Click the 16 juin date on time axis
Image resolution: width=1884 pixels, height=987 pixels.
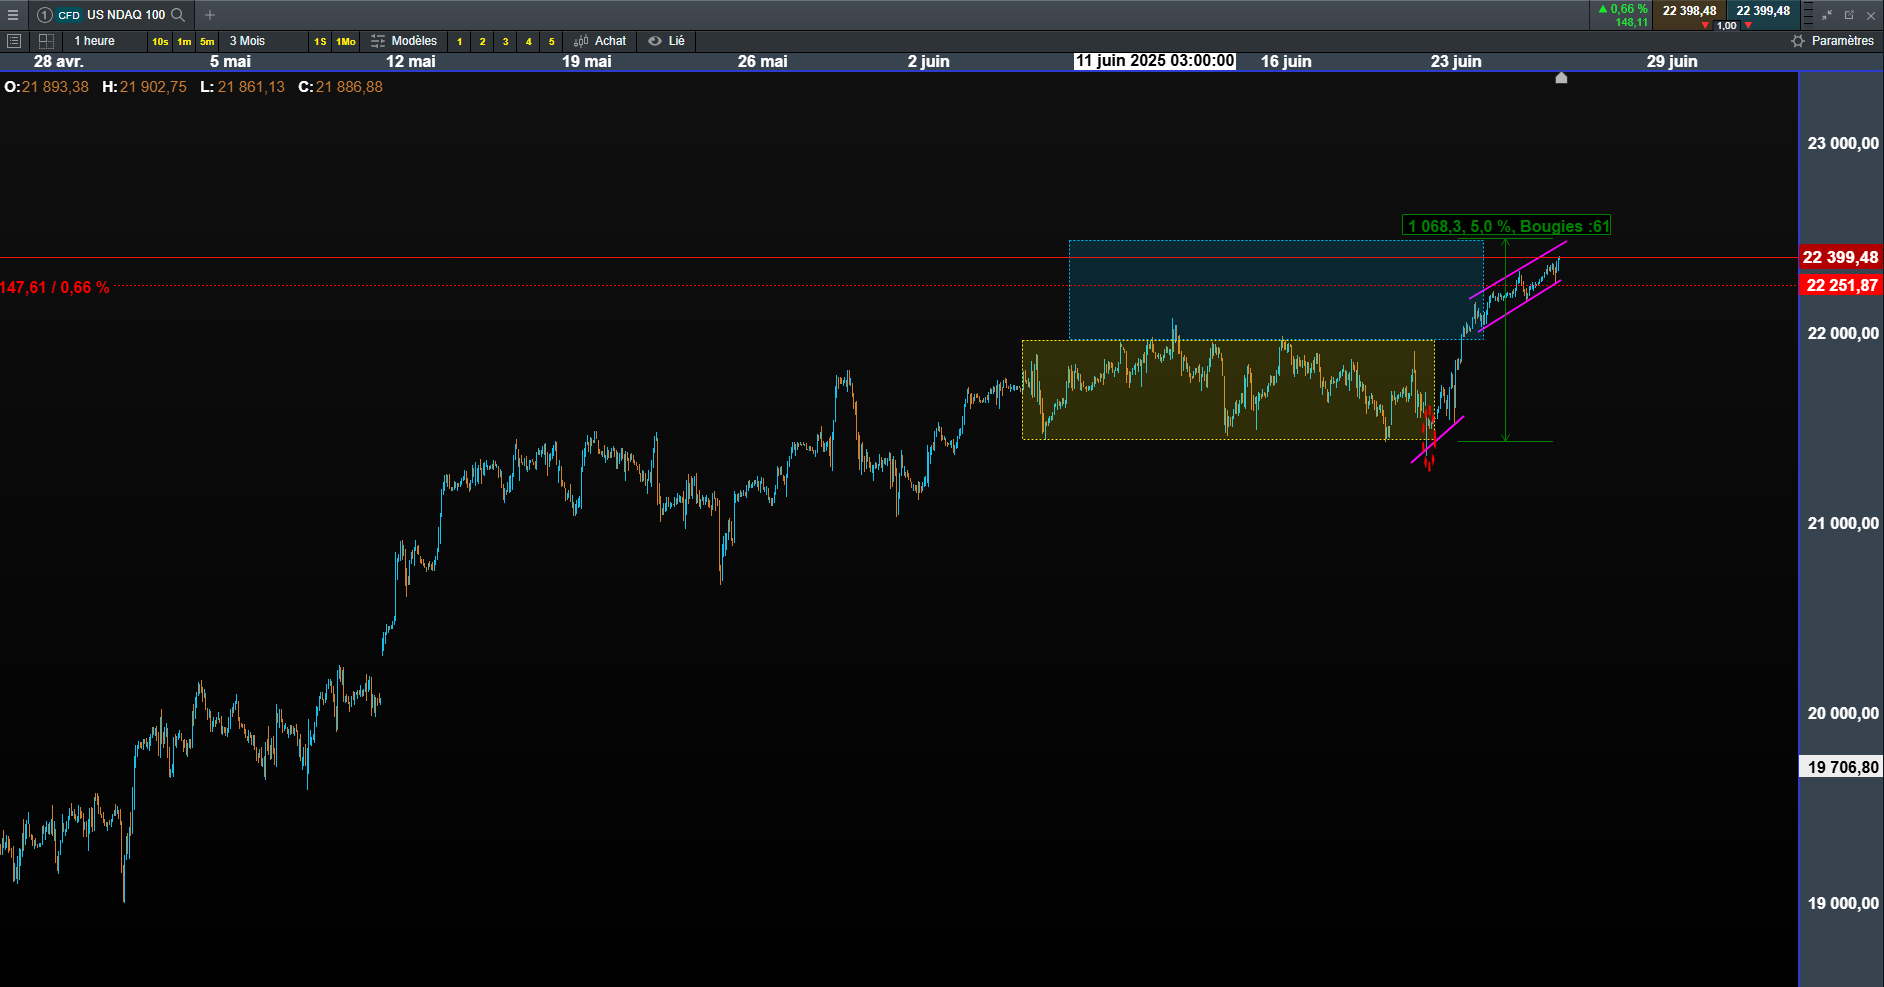pos(1286,61)
